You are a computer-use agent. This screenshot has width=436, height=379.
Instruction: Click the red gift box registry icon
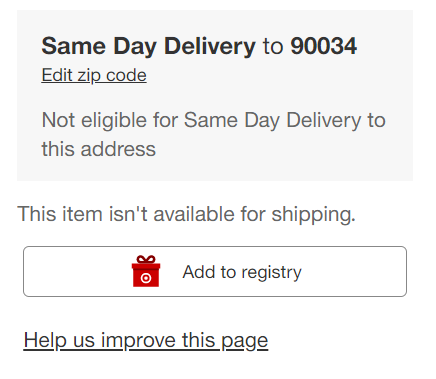tap(146, 271)
